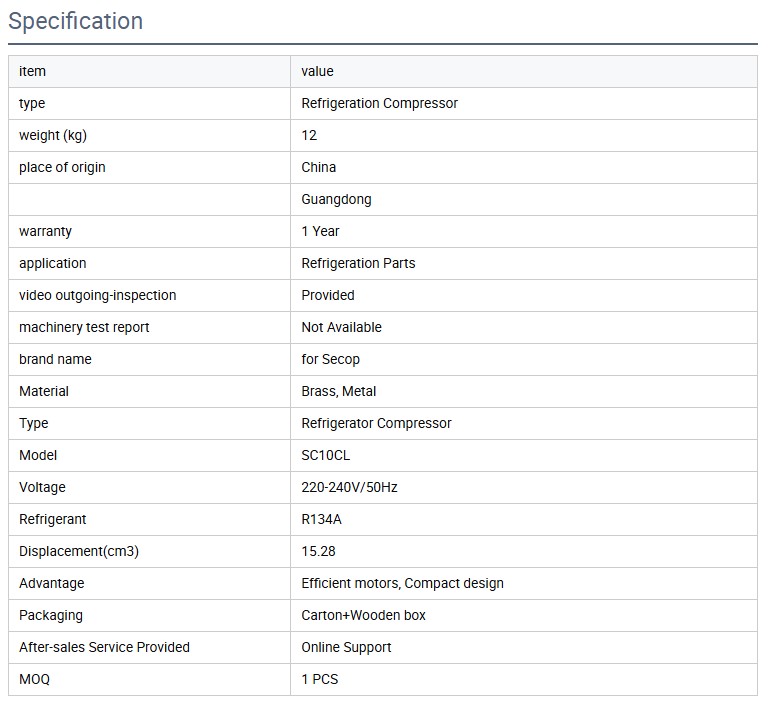
Task: Click the '15.28' displacement value
Action: click(x=318, y=551)
